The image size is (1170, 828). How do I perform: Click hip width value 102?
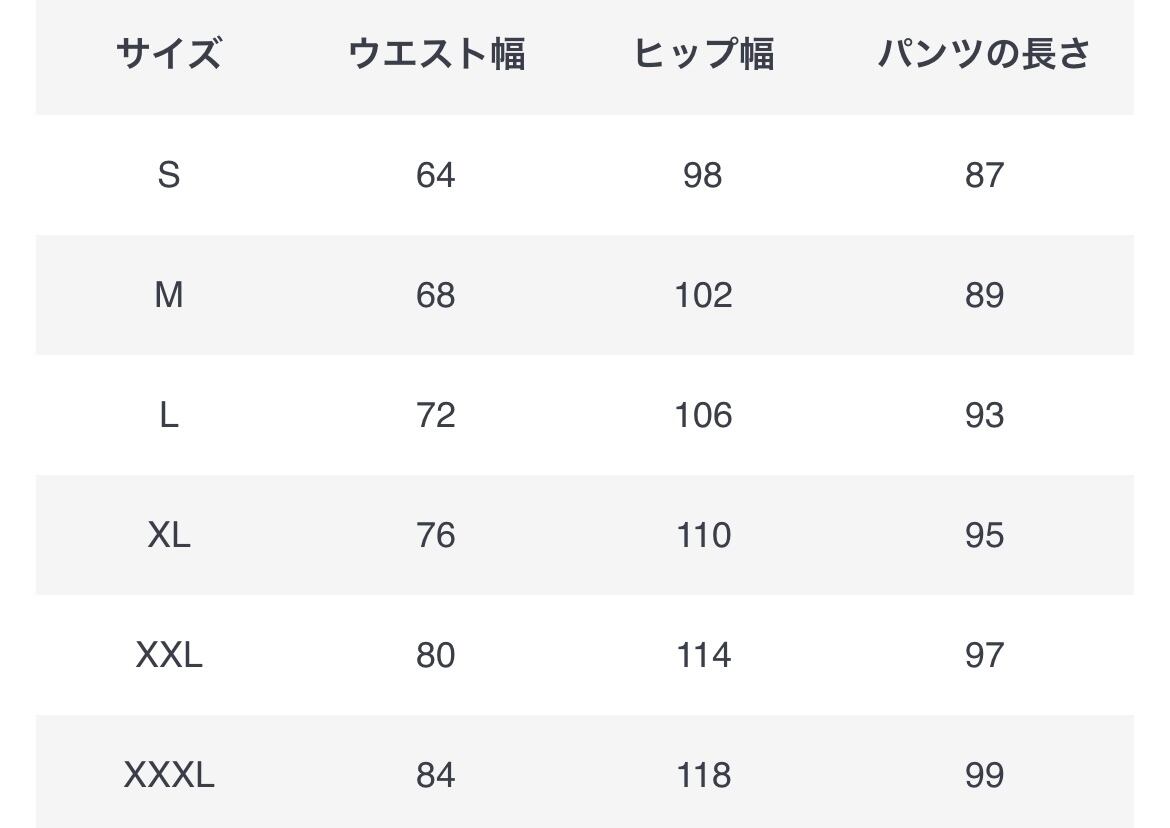point(702,295)
